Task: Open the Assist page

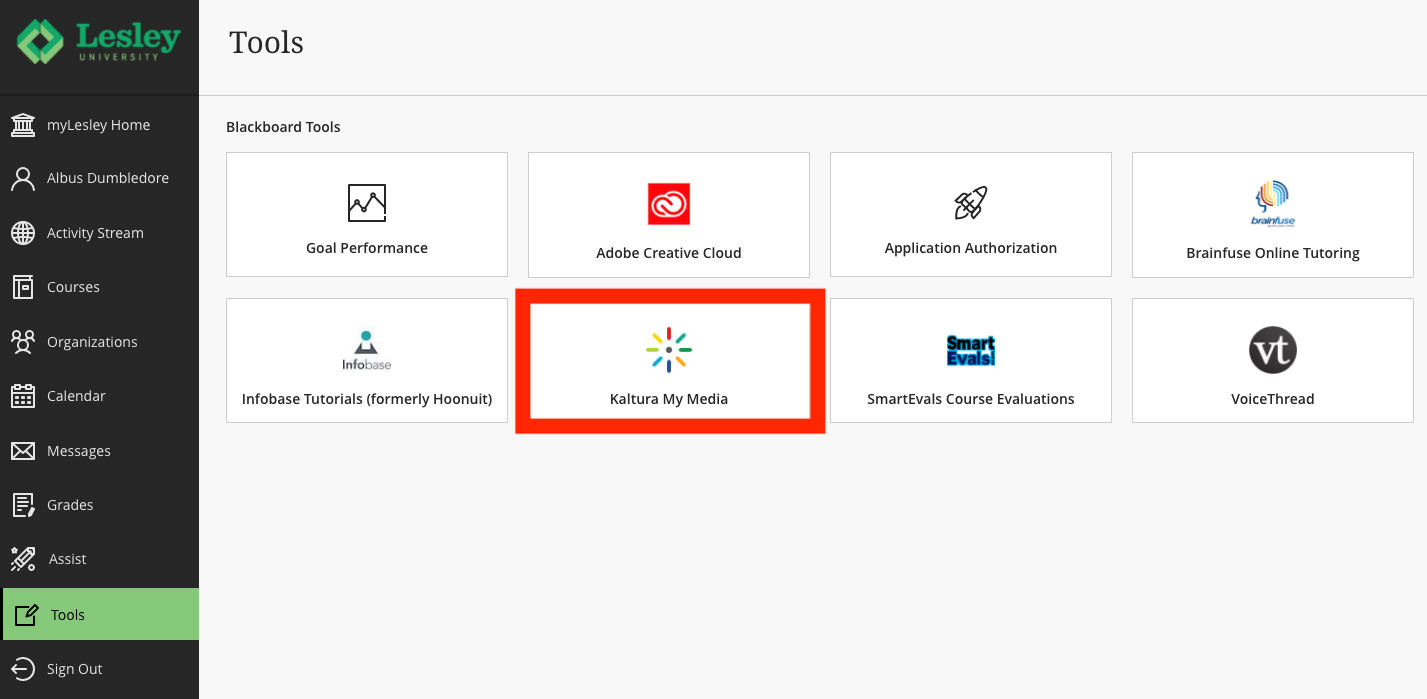Action: click(99, 559)
